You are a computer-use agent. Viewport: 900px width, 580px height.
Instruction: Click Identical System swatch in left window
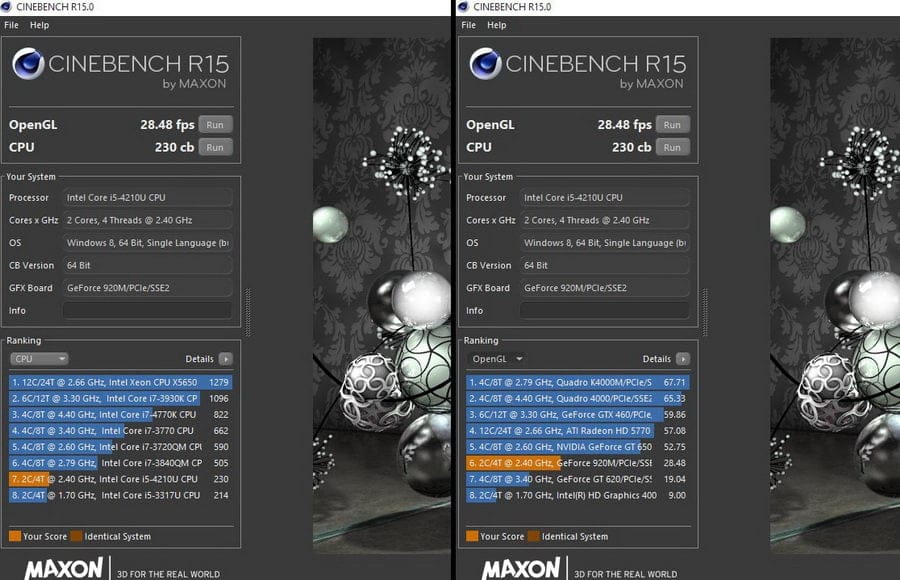pos(76,536)
